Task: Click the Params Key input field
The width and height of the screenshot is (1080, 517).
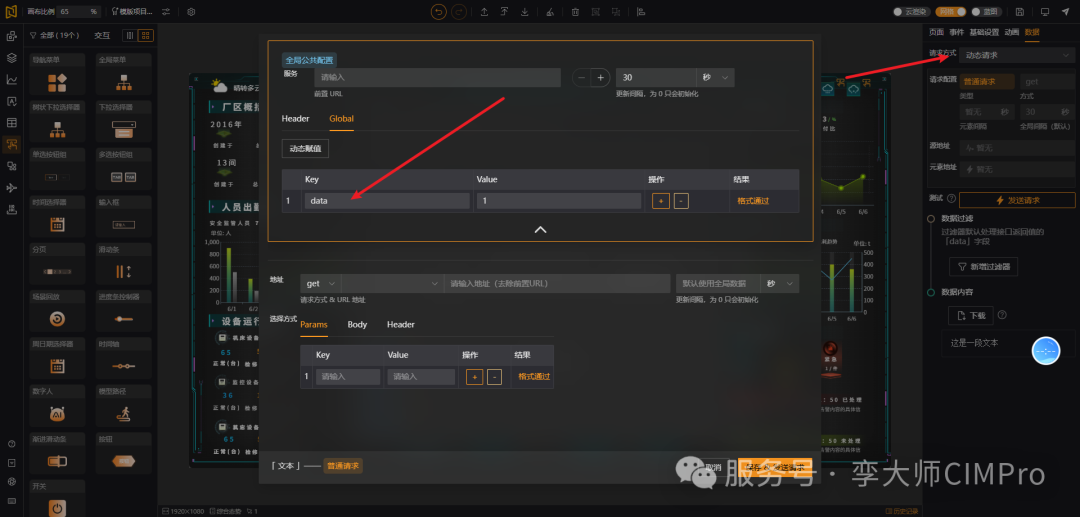Action: coord(348,377)
